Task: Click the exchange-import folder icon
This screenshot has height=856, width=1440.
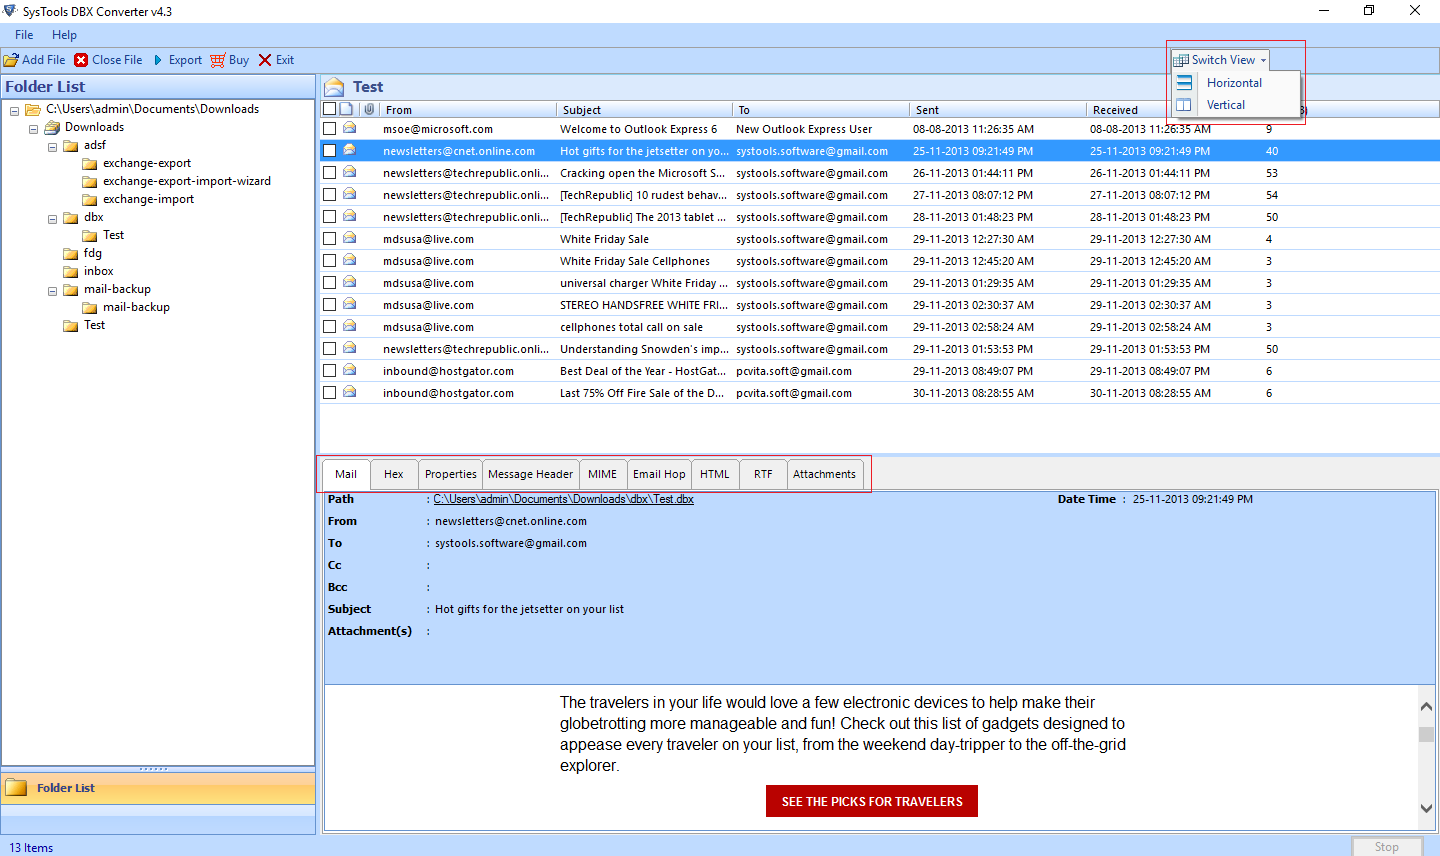Action: [x=90, y=200]
